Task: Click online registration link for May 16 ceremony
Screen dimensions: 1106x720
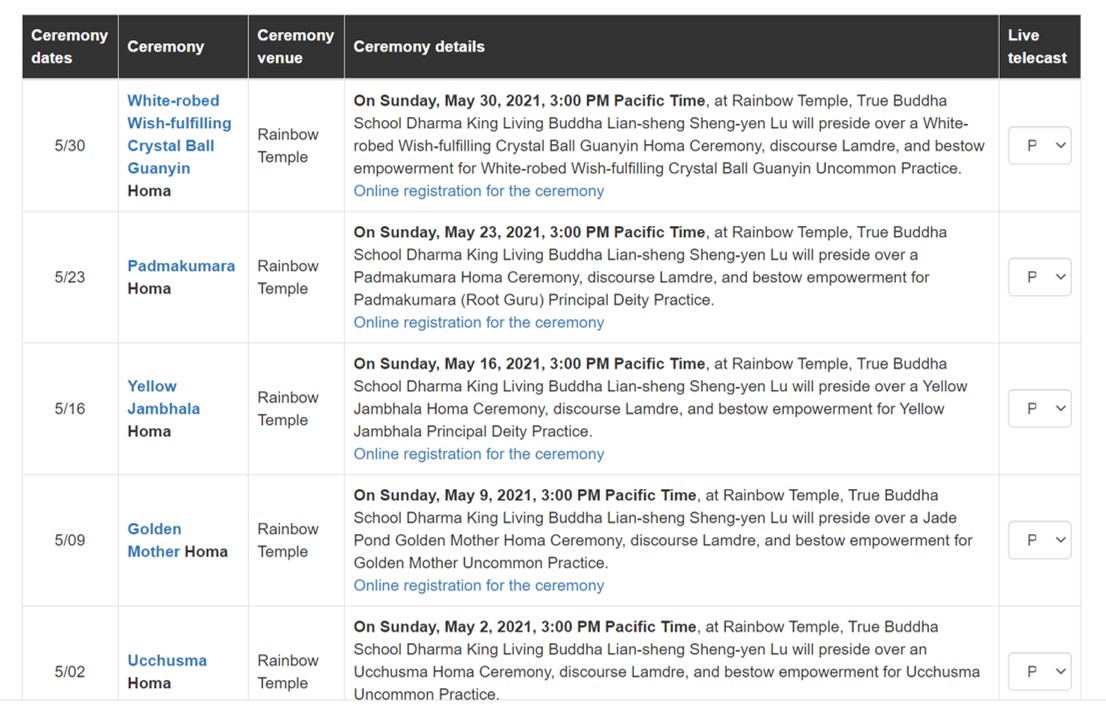Action: click(479, 454)
